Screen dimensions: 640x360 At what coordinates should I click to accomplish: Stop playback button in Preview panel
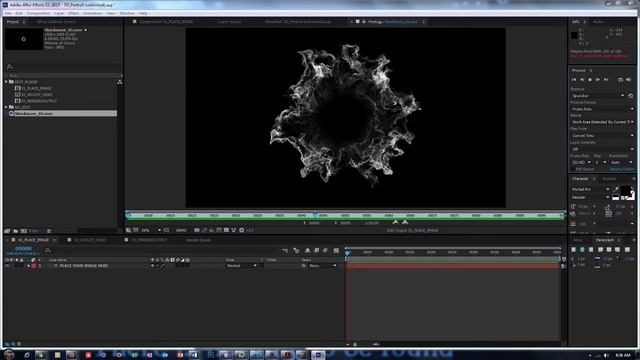[590, 80]
